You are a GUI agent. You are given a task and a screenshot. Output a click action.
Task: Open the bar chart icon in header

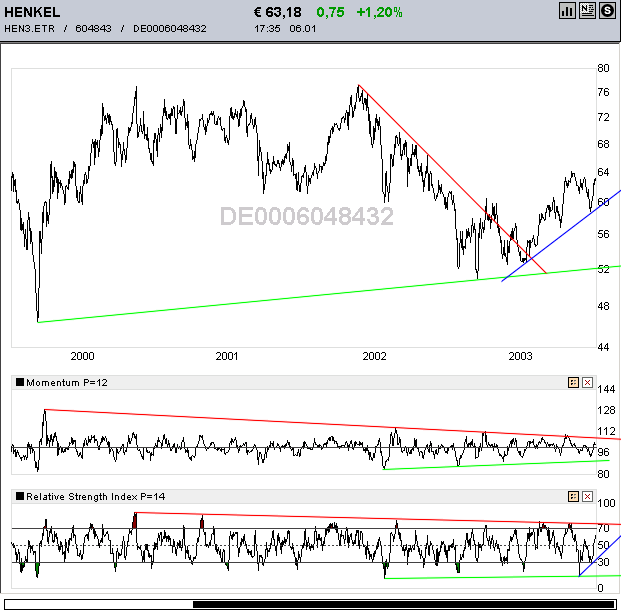(x=567, y=11)
